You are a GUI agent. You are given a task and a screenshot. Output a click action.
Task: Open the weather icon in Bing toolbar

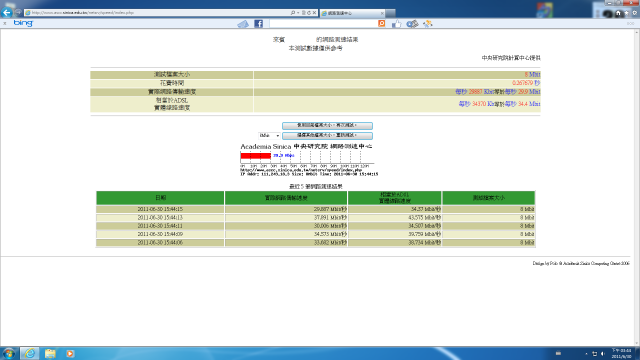pos(427,24)
